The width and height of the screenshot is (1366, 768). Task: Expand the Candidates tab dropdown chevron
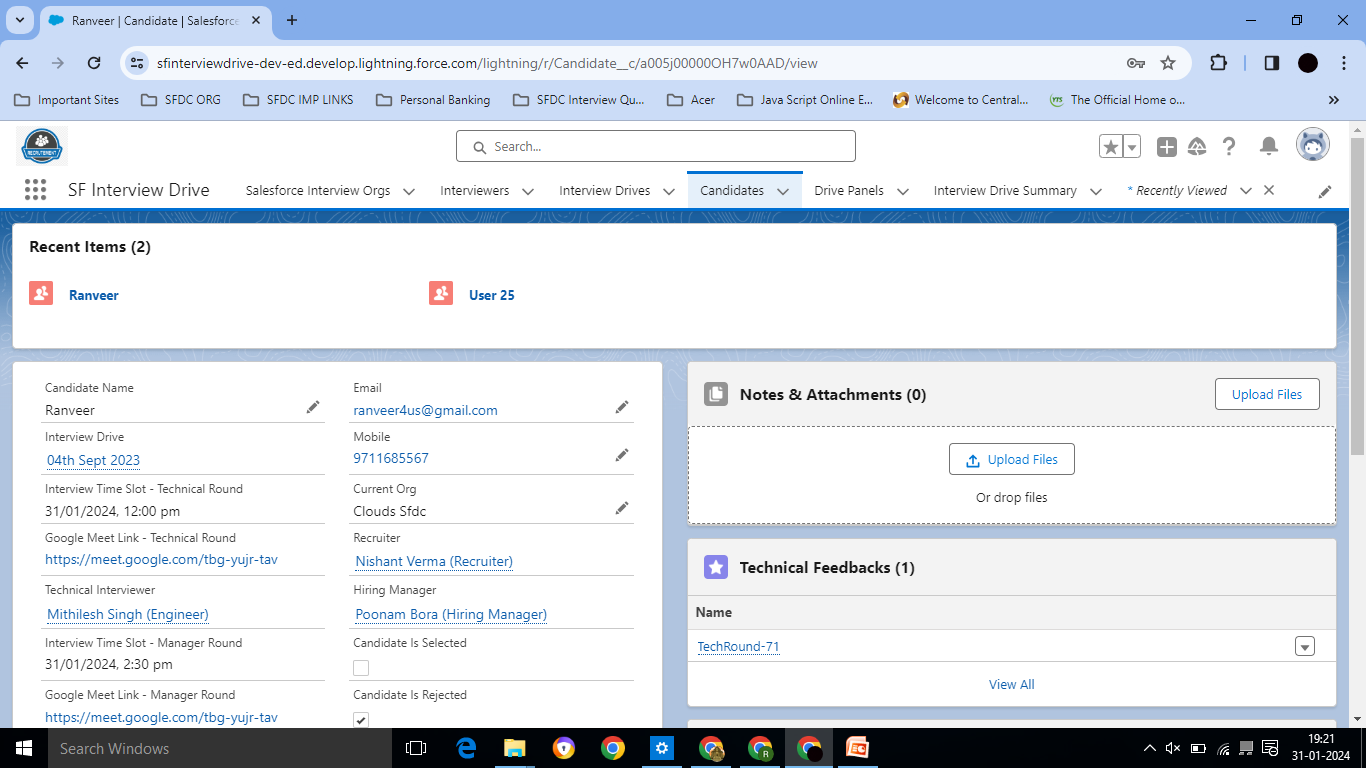click(x=783, y=191)
